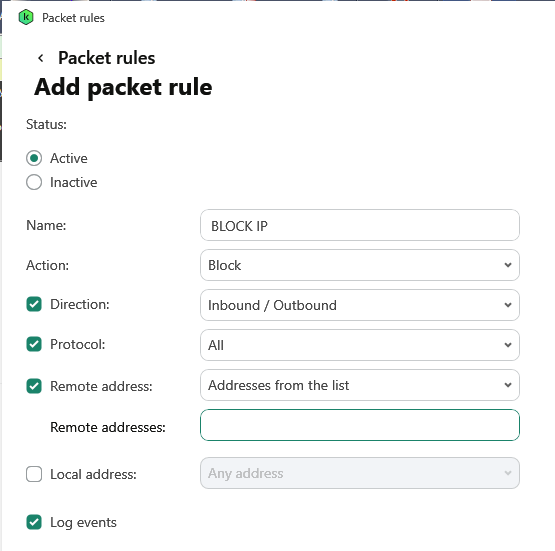Return to Packet rules via breadcrumb link
Viewport: 555px width, 551px height.
pyautogui.click(x=107, y=58)
